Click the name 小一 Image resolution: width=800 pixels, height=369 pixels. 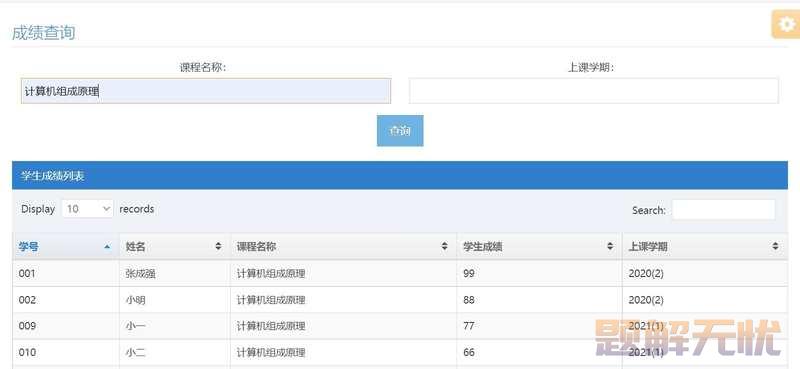coord(135,326)
